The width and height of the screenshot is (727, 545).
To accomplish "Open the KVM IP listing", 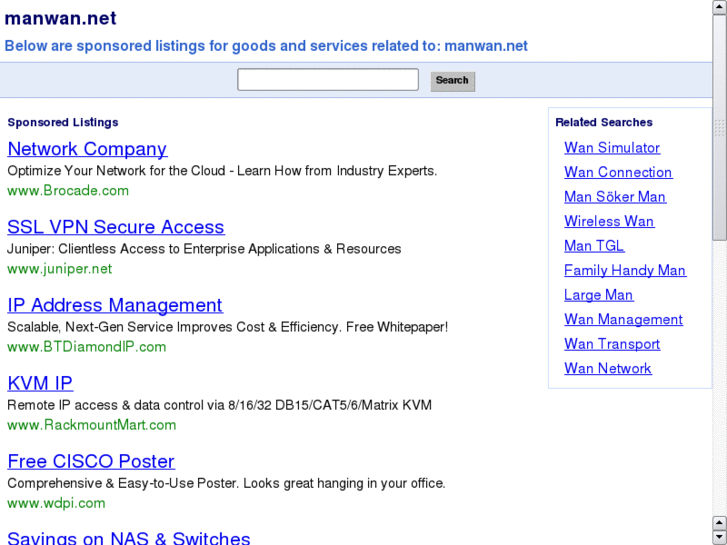I will coord(40,383).
